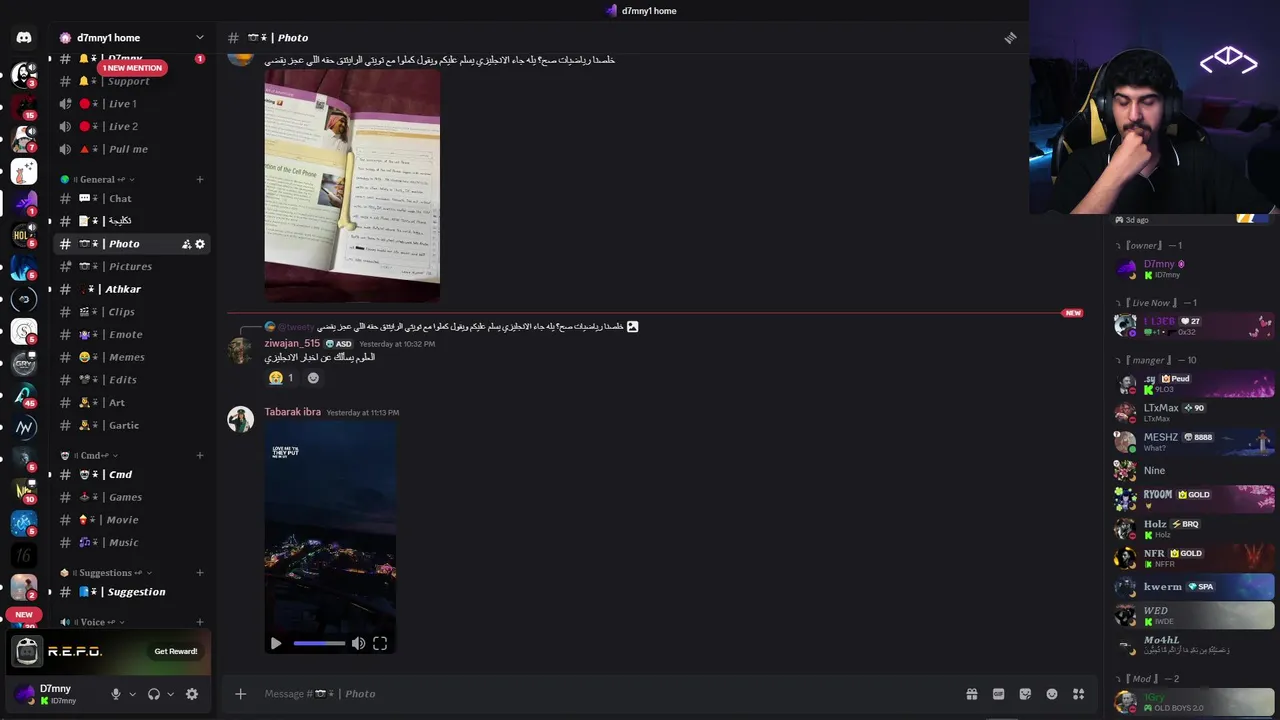
Task: Open member MESHZ in members list
Action: (x=1194, y=441)
